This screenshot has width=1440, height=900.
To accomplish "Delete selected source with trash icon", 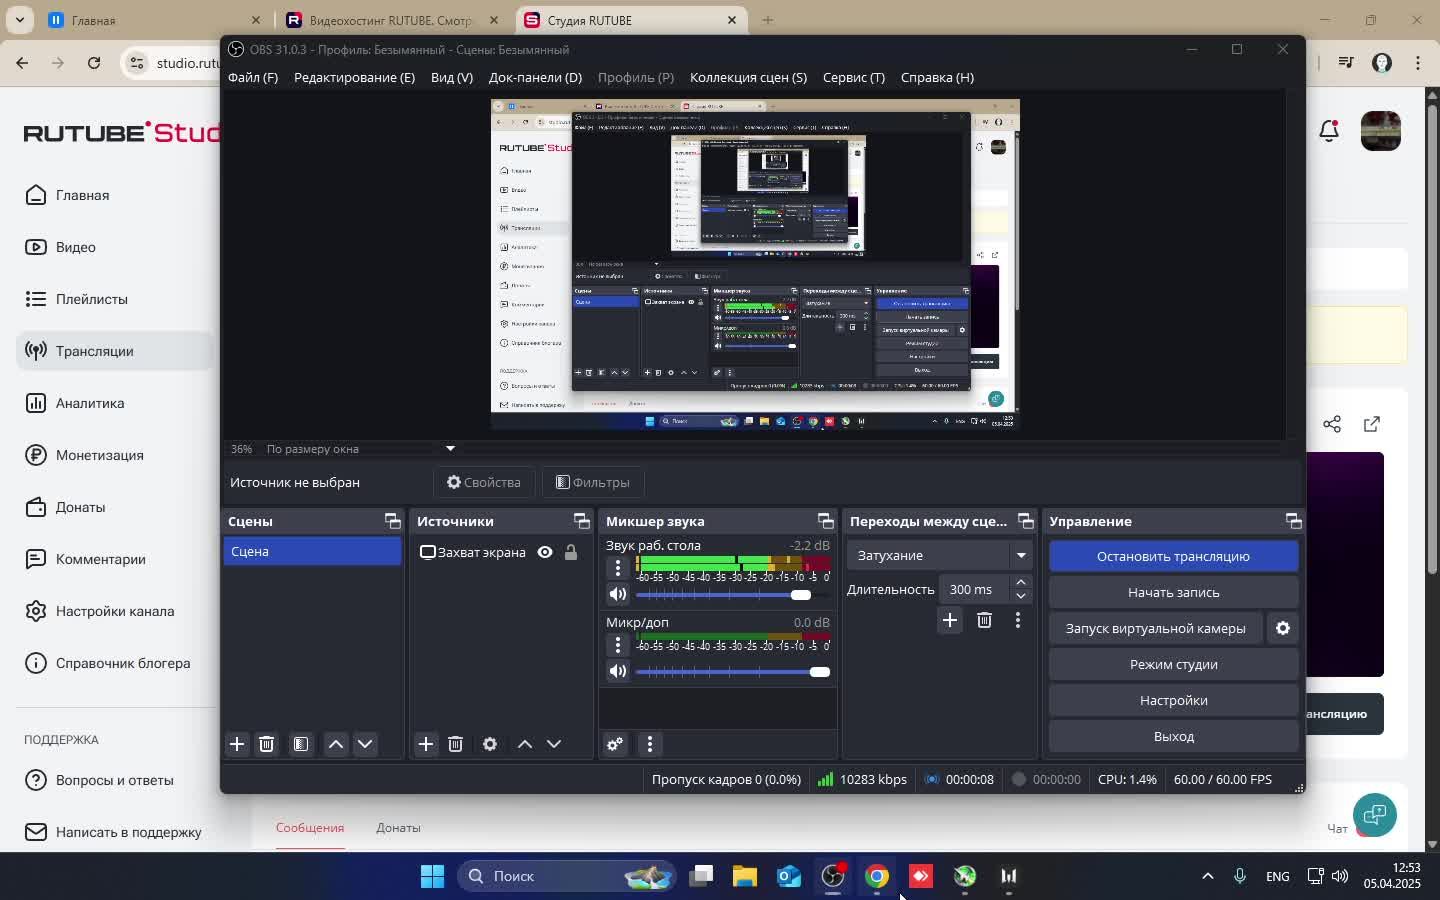I will click(x=455, y=744).
